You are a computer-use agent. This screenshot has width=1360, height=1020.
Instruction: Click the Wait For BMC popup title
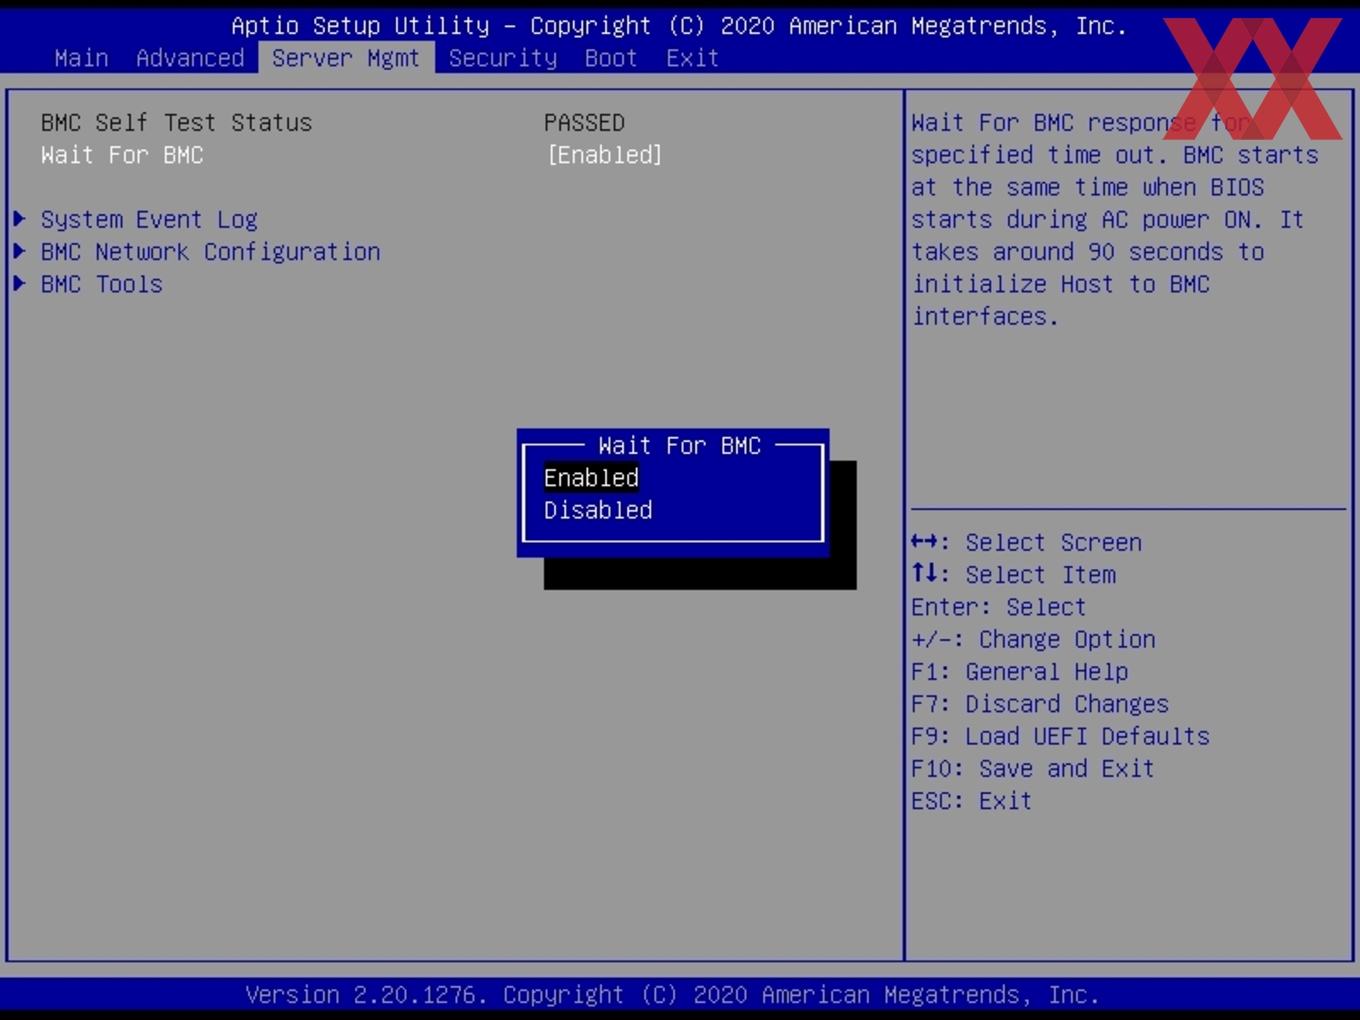pos(679,446)
